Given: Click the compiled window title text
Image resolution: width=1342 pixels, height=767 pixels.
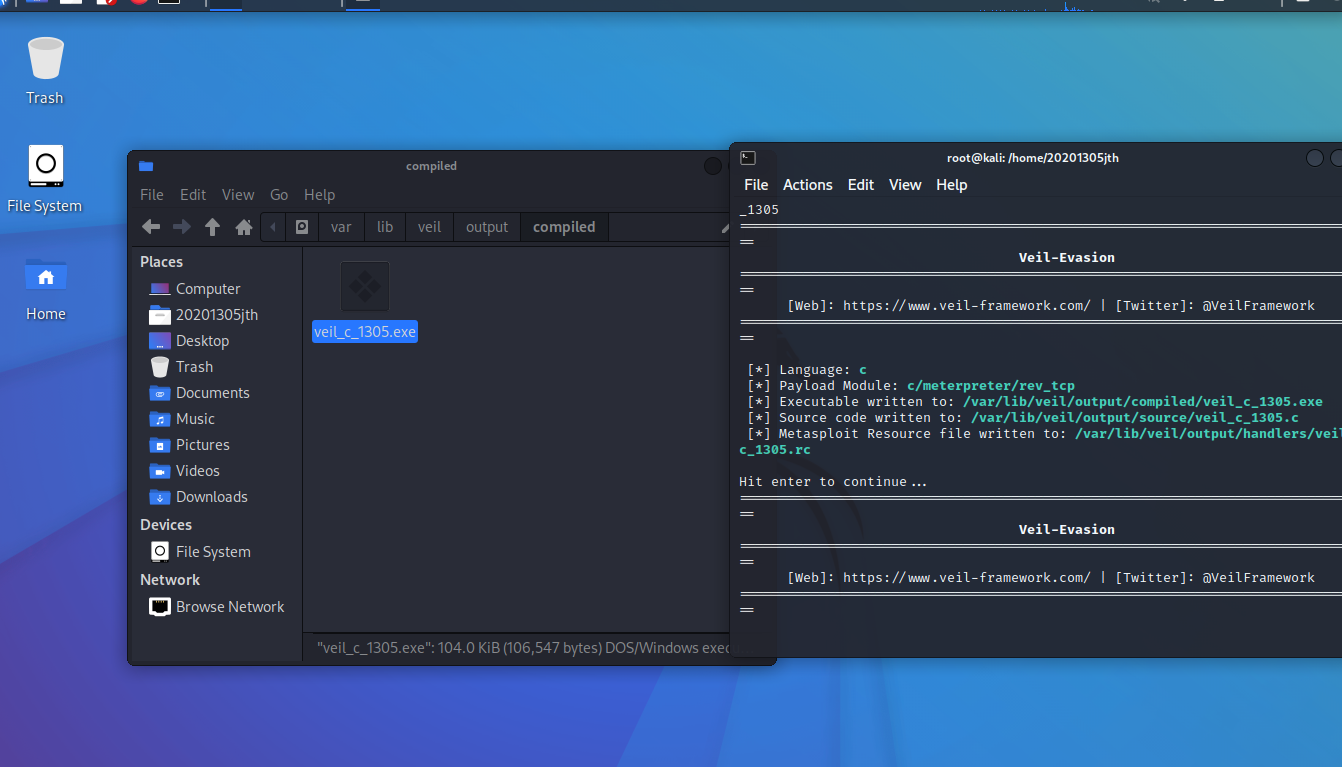Looking at the screenshot, I should [432, 166].
